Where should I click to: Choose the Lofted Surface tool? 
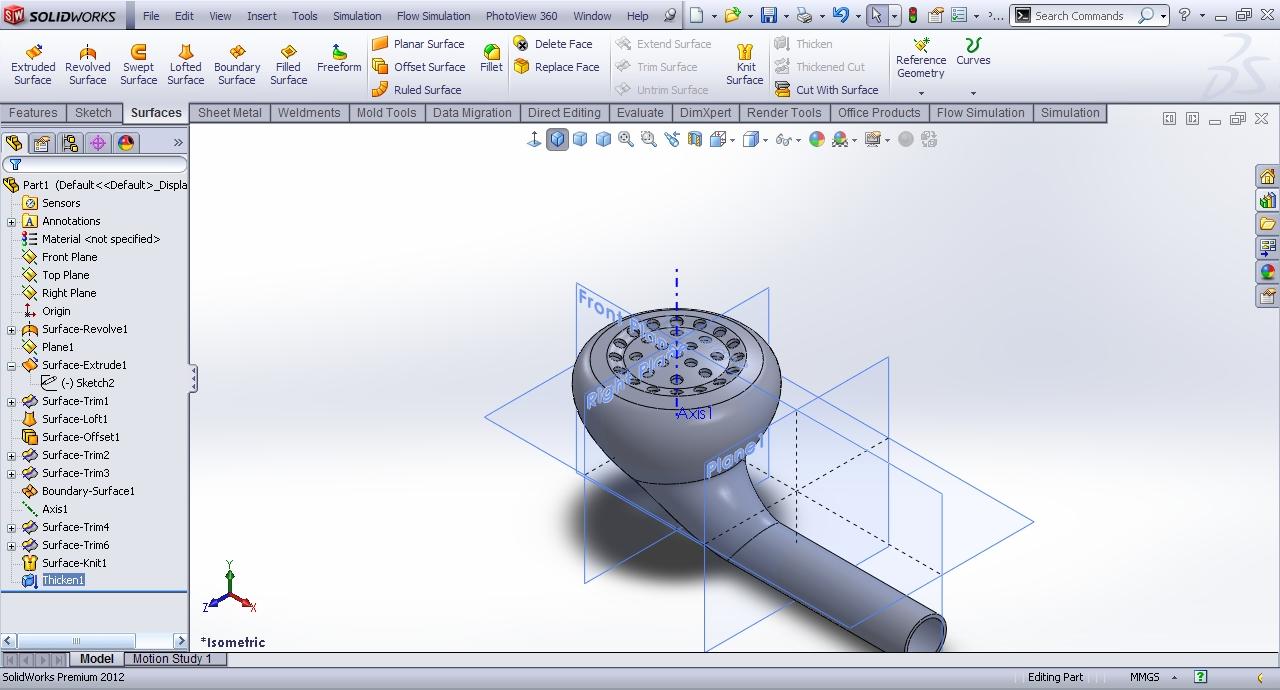[185, 64]
